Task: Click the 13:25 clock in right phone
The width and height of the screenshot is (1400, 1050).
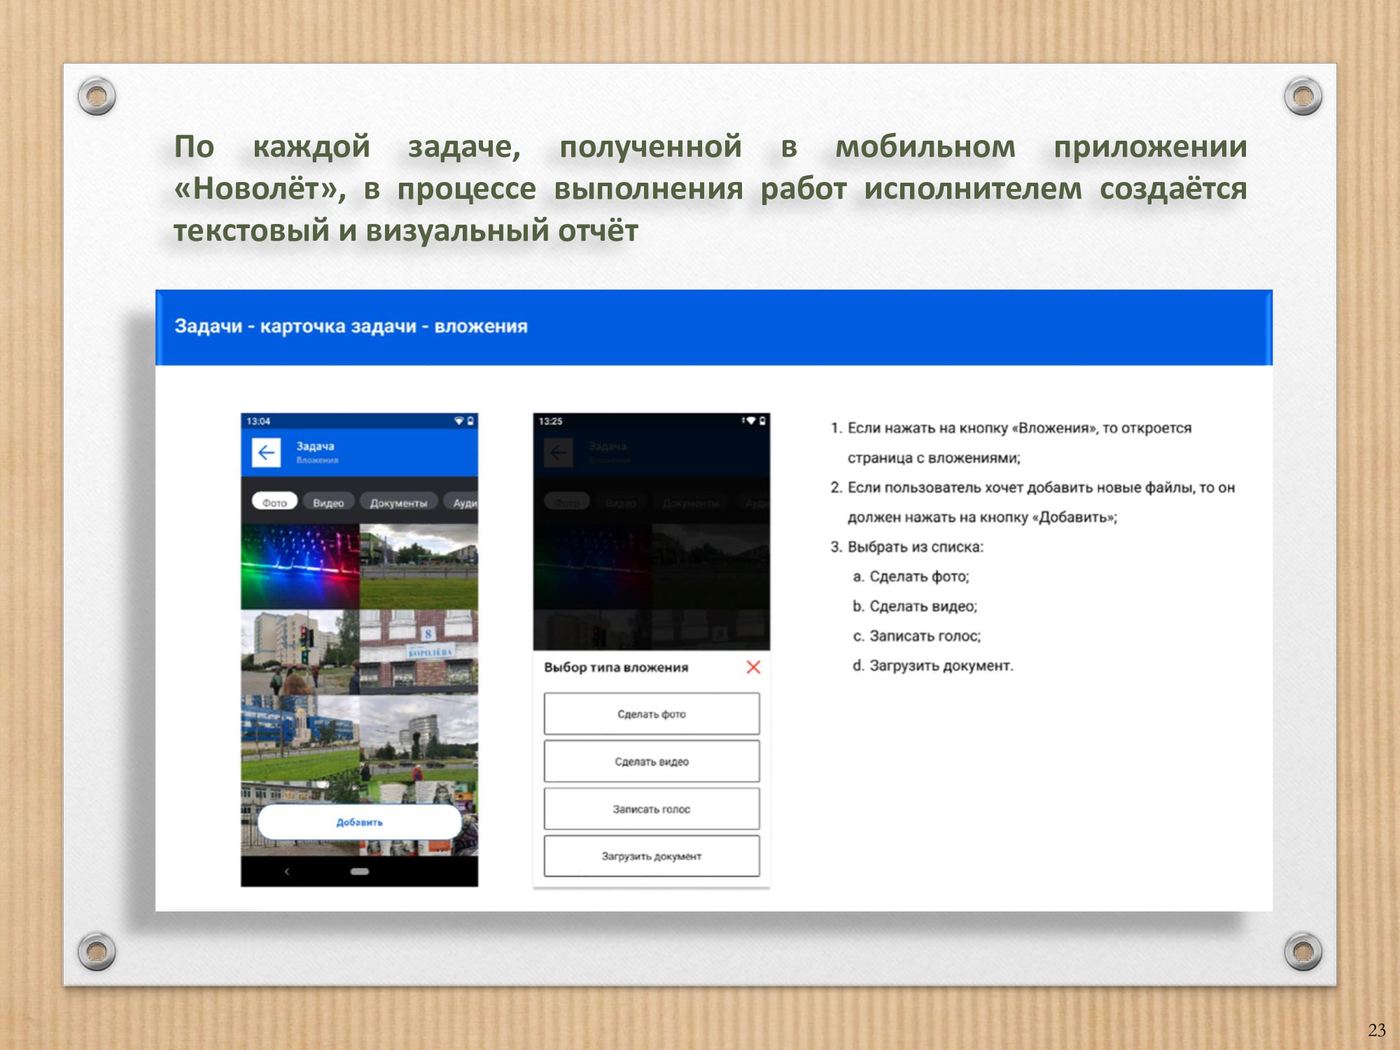Action: [550, 421]
